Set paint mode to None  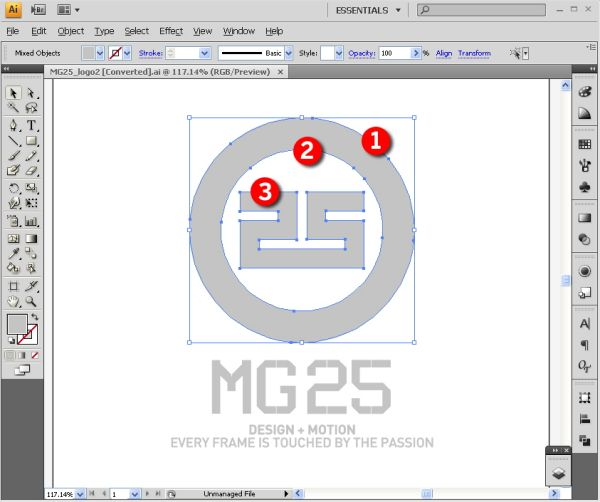pos(34,355)
